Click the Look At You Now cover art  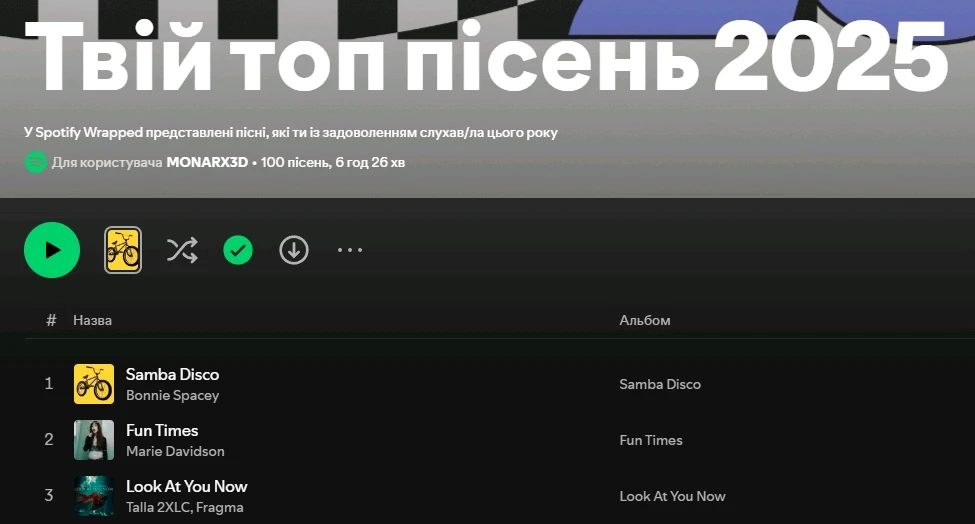(94, 496)
